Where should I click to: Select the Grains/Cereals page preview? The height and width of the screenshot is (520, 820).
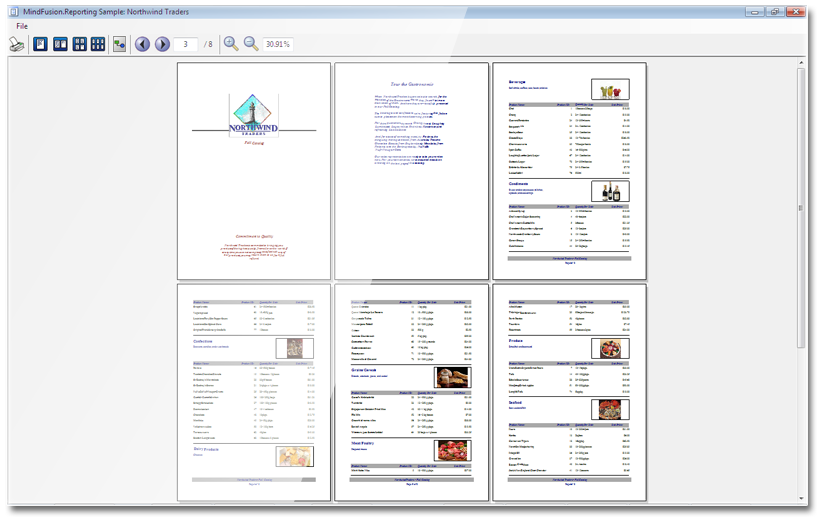coord(411,391)
